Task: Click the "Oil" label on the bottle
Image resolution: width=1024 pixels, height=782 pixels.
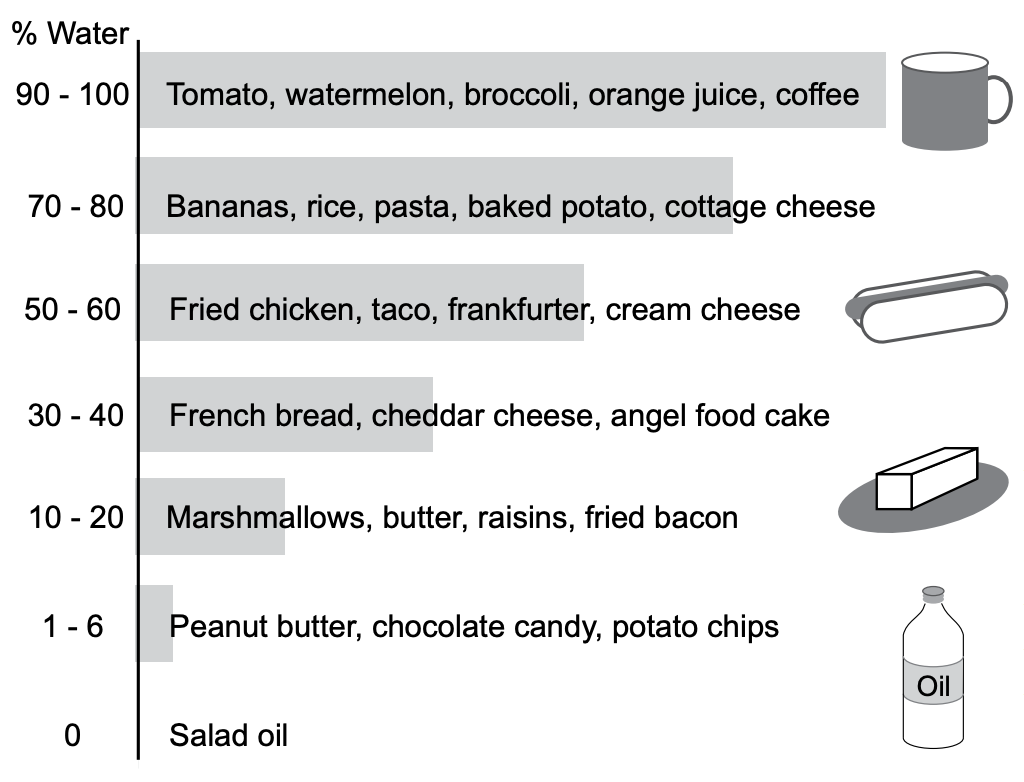Action: tap(933, 686)
